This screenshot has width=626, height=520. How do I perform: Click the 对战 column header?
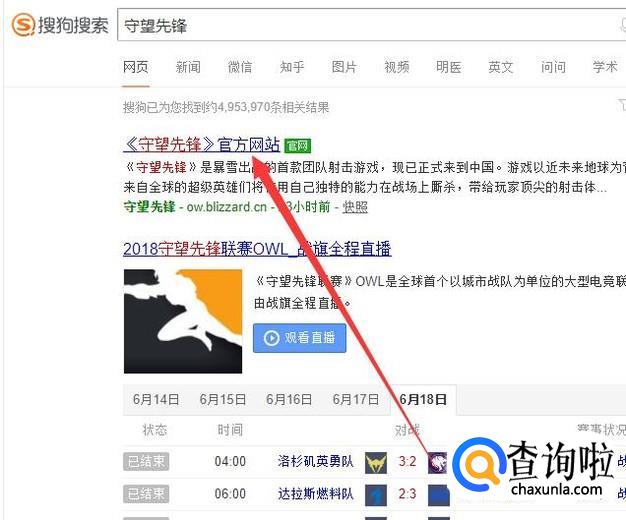coord(407,430)
